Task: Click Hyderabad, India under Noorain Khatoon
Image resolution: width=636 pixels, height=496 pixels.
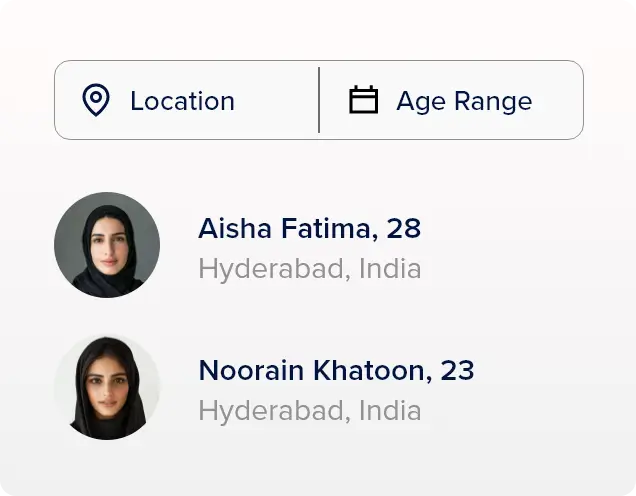Action: (x=309, y=411)
